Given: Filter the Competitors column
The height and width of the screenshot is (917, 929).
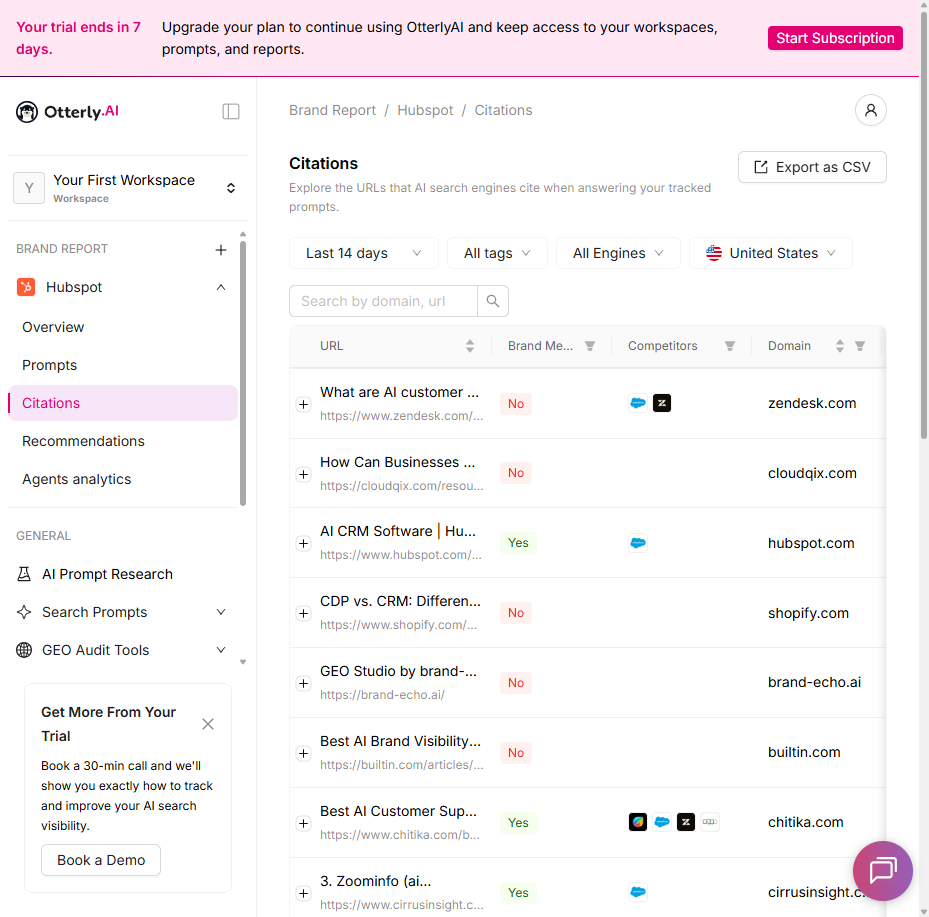Looking at the screenshot, I should pyautogui.click(x=730, y=346).
